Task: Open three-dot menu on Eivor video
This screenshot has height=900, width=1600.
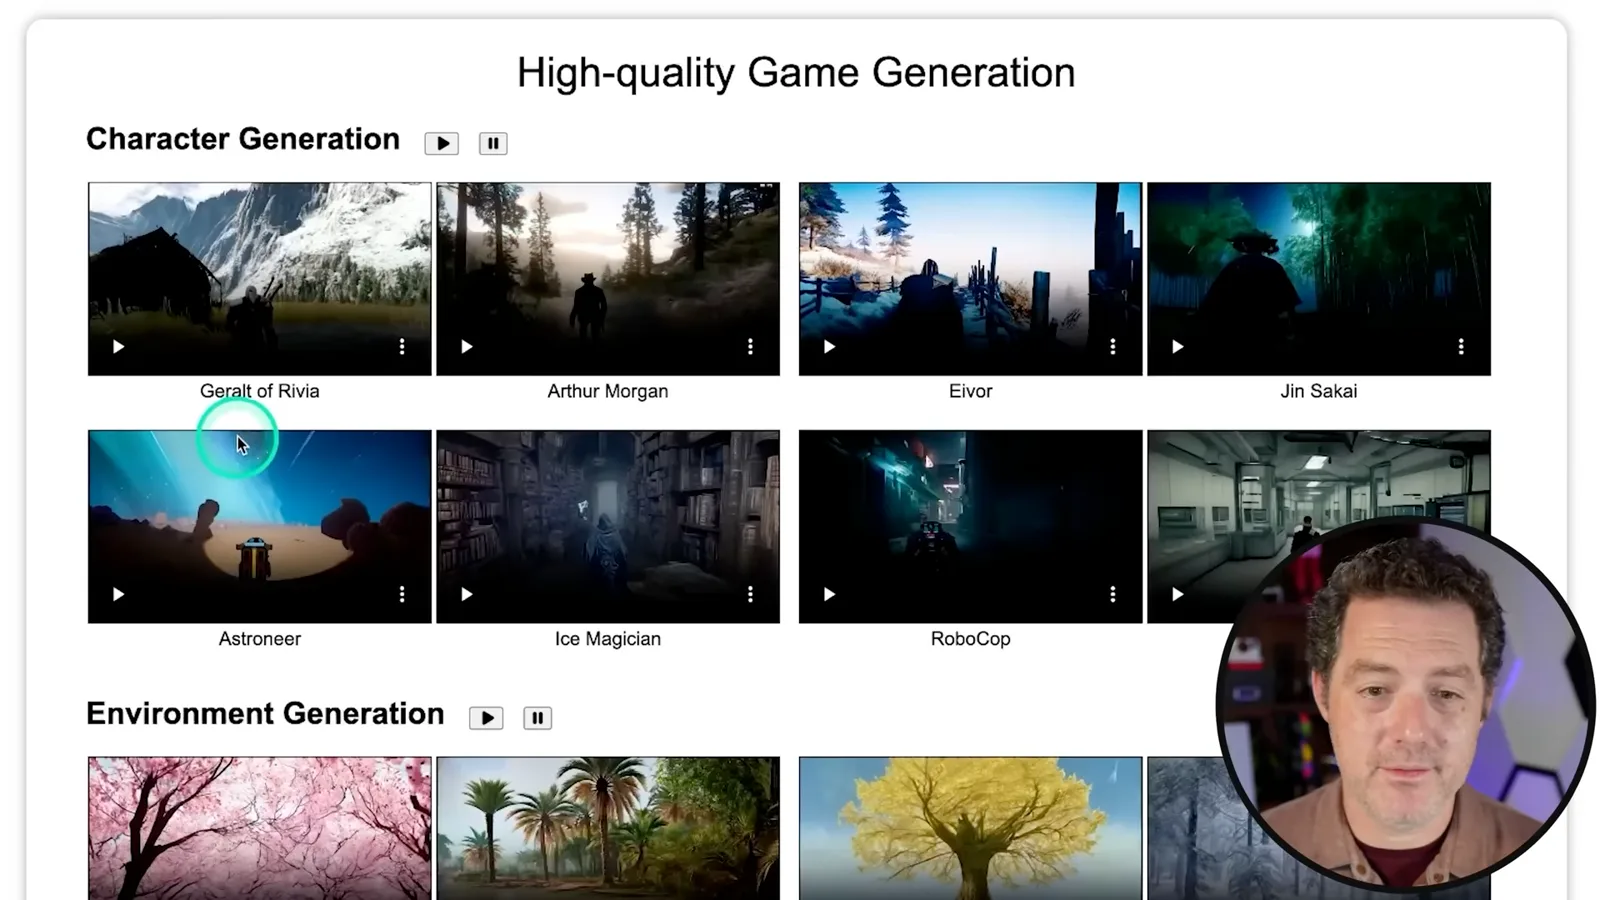Action: (x=1113, y=347)
